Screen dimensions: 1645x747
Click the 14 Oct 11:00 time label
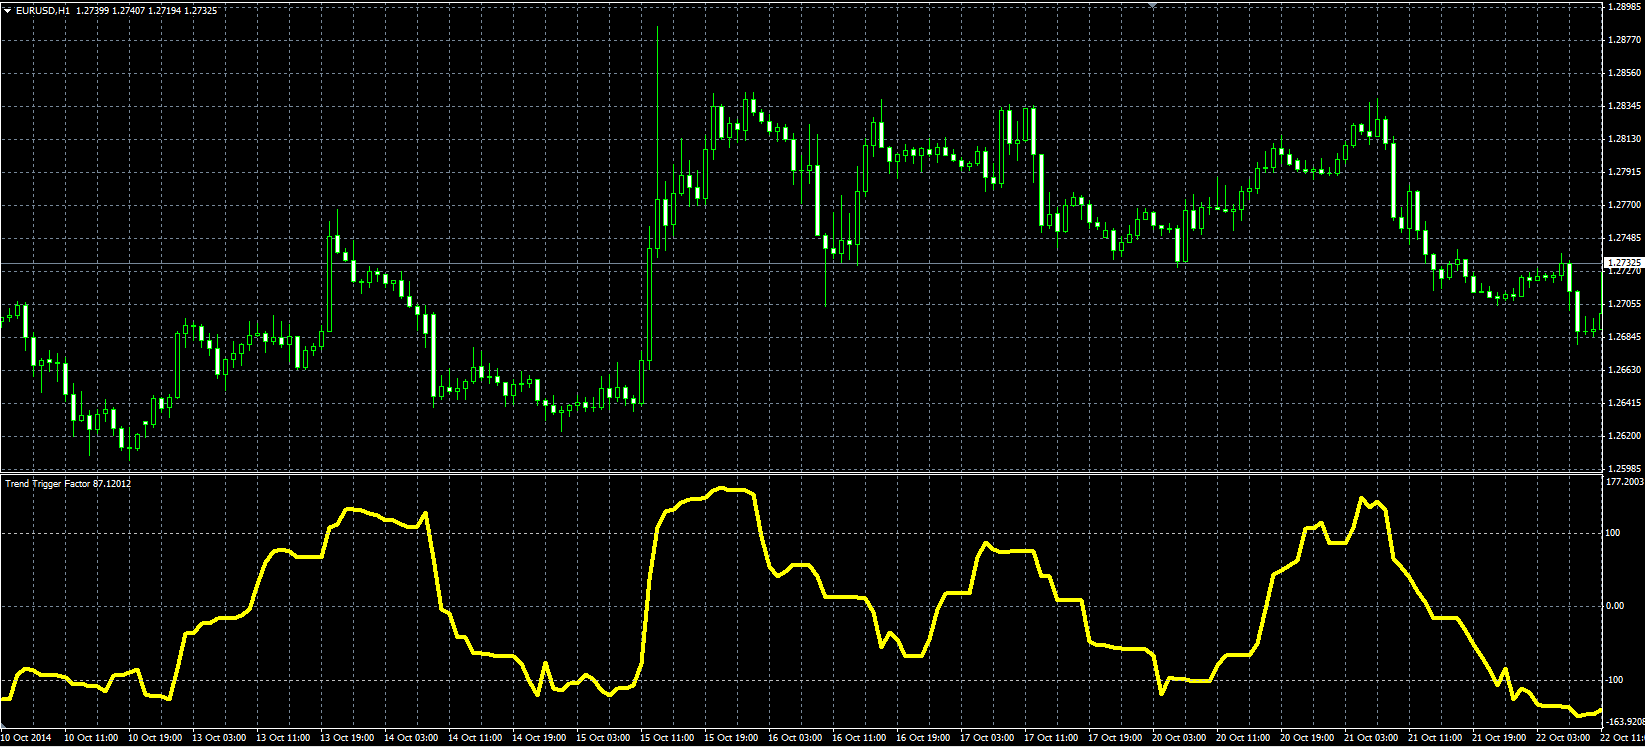point(475,738)
